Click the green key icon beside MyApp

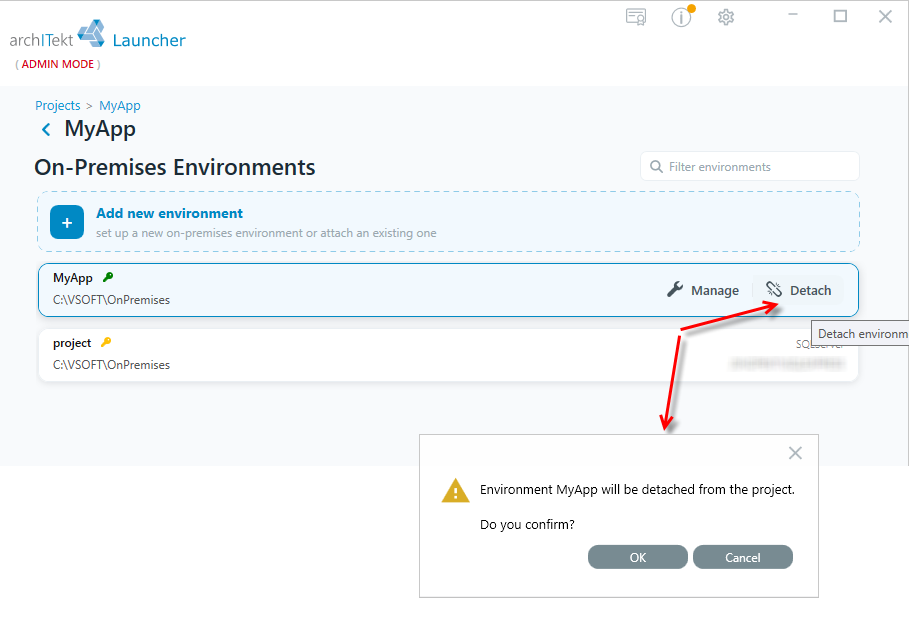click(108, 277)
